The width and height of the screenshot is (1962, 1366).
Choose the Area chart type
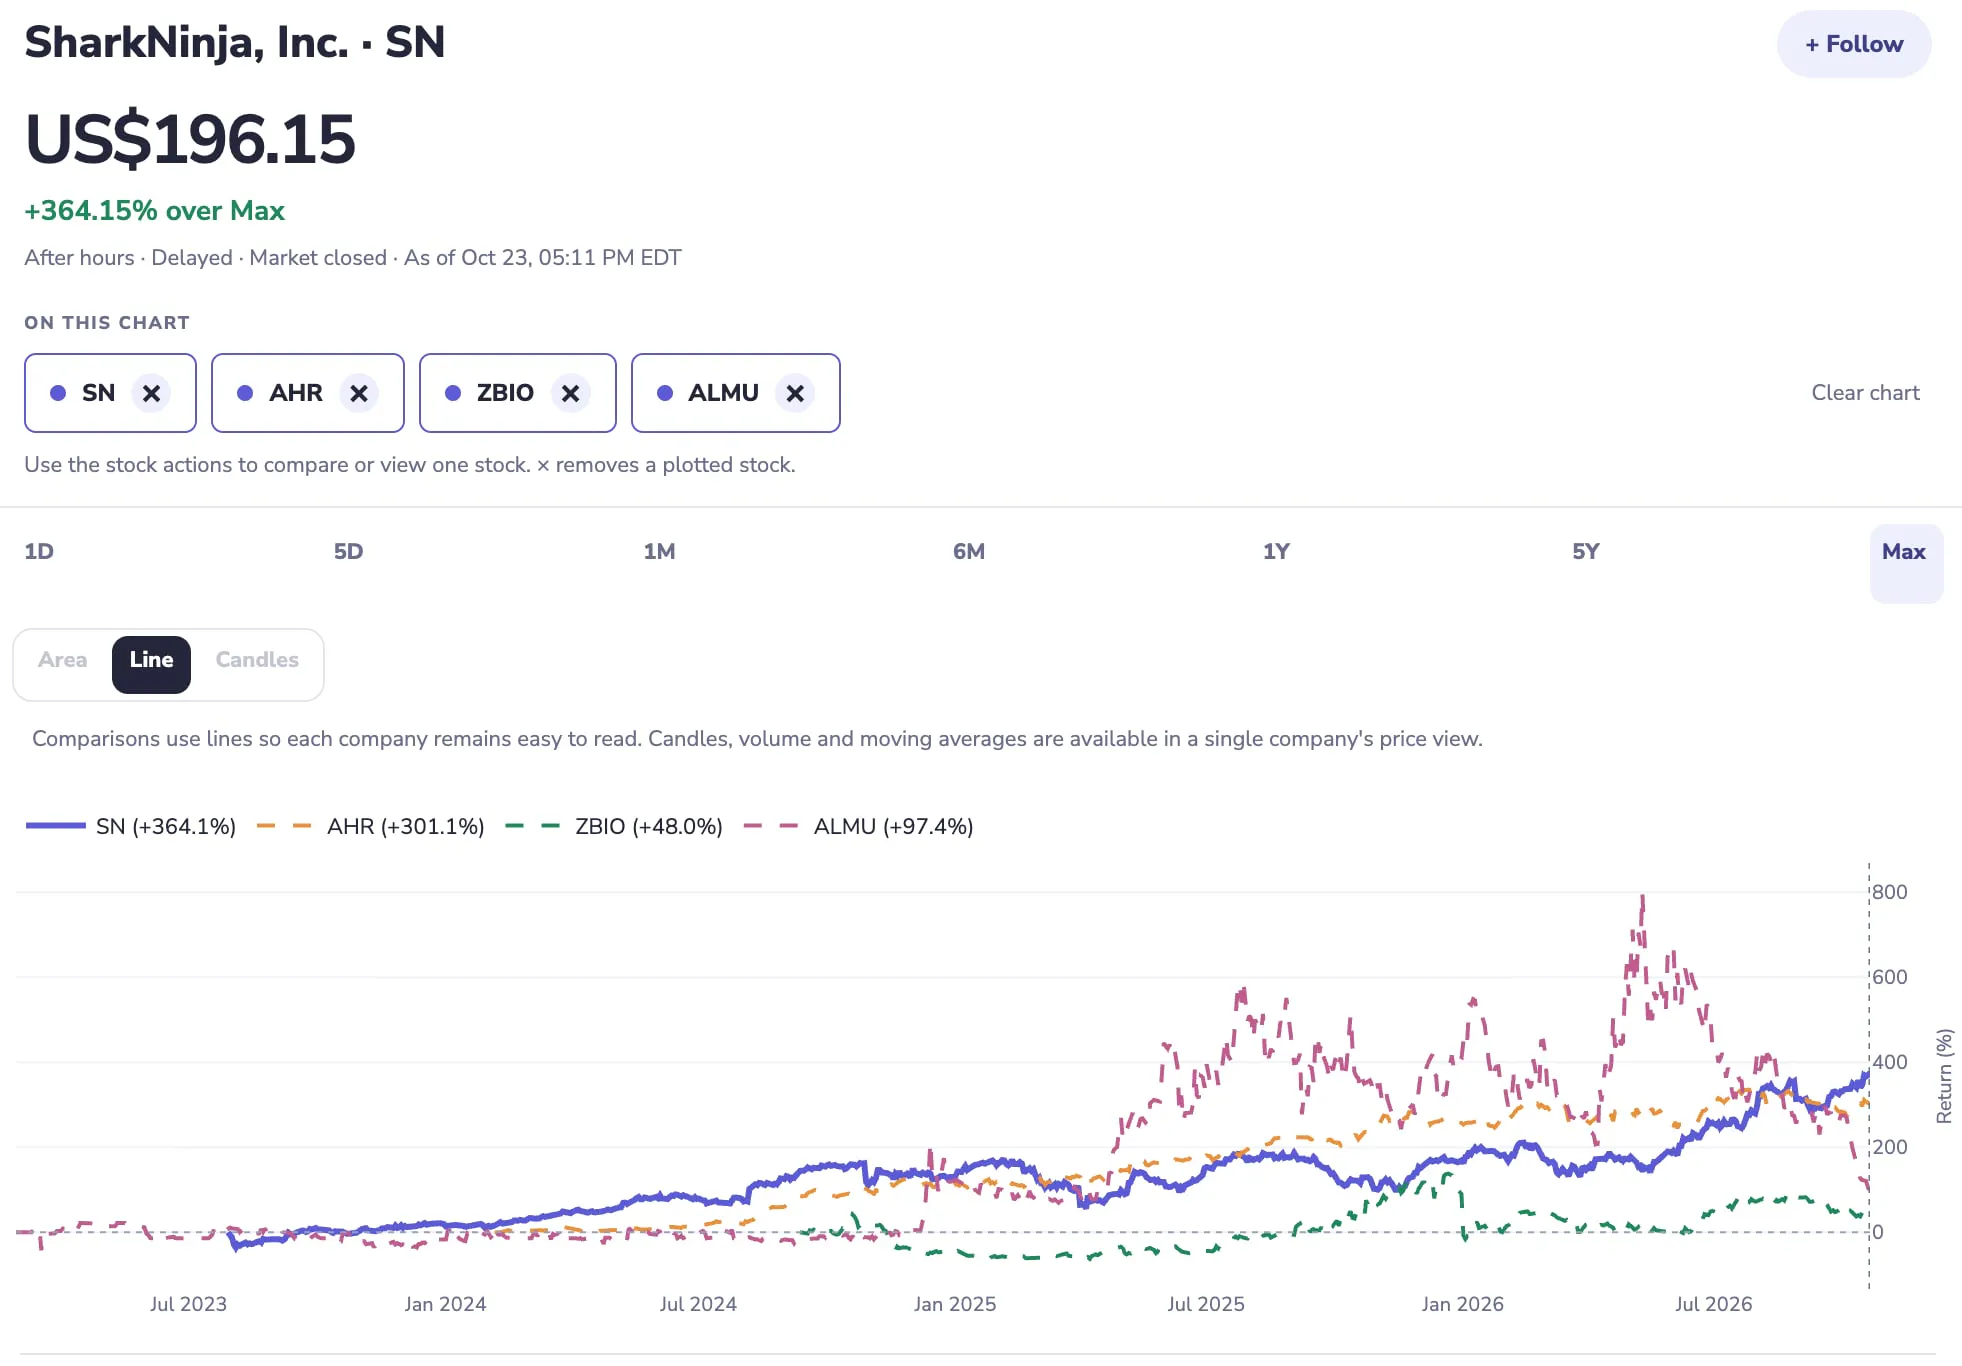(62, 660)
